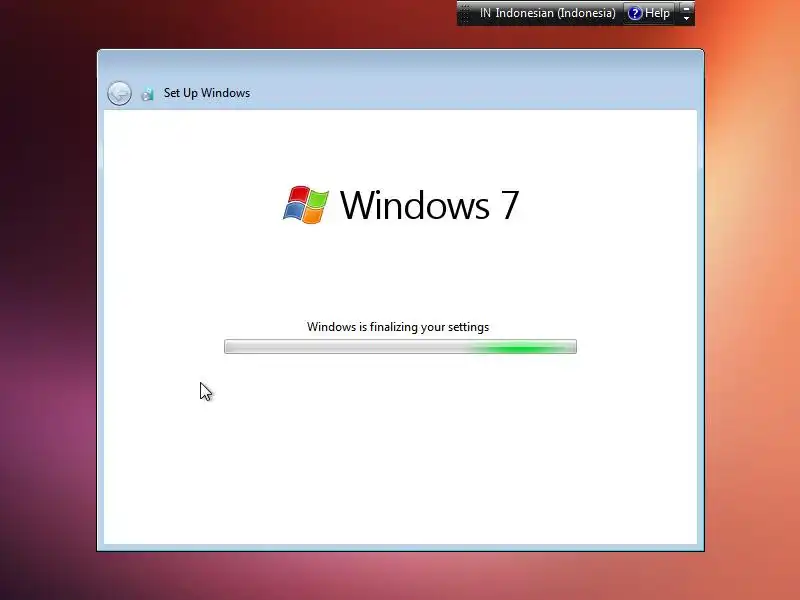This screenshot has height=600, width=800.
Task: Open the IN Indonesian (Indonesia) language selector
Action: click(x=547, y=13)
